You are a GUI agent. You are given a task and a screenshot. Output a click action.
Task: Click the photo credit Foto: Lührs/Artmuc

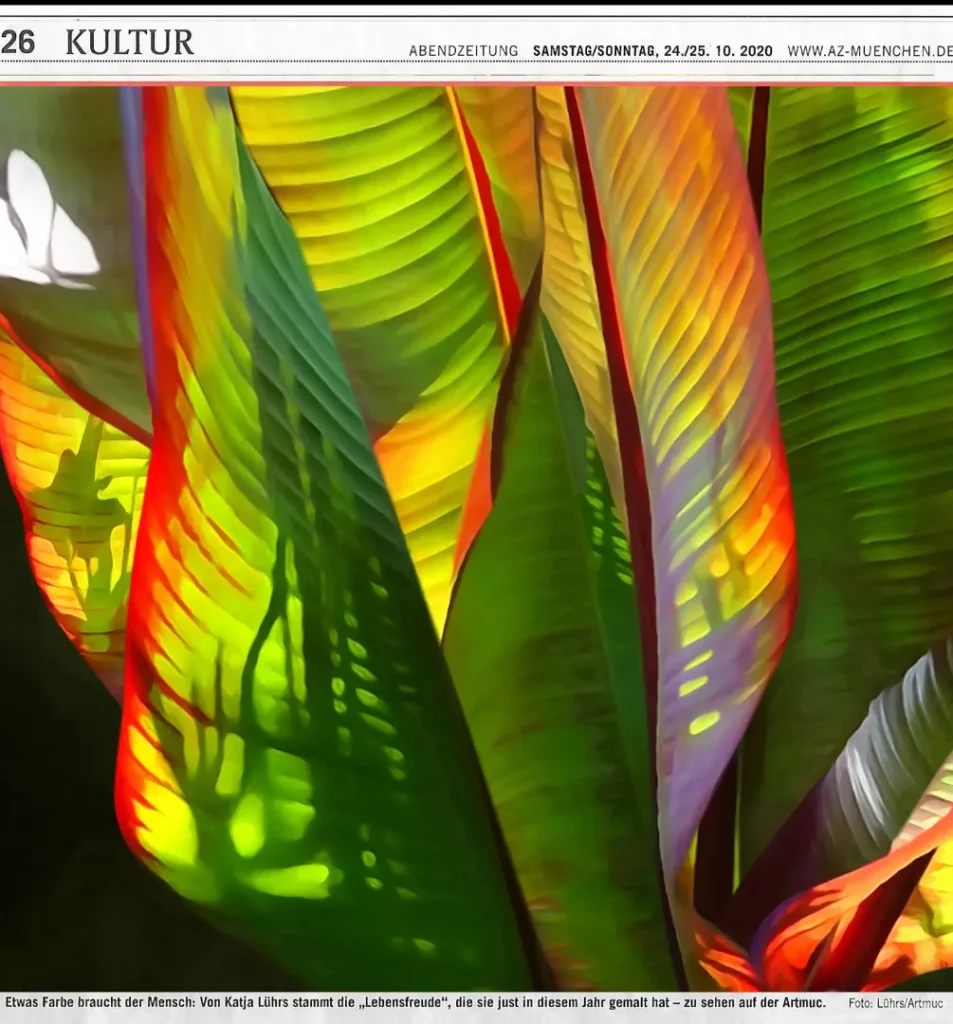click(894, 1003)
